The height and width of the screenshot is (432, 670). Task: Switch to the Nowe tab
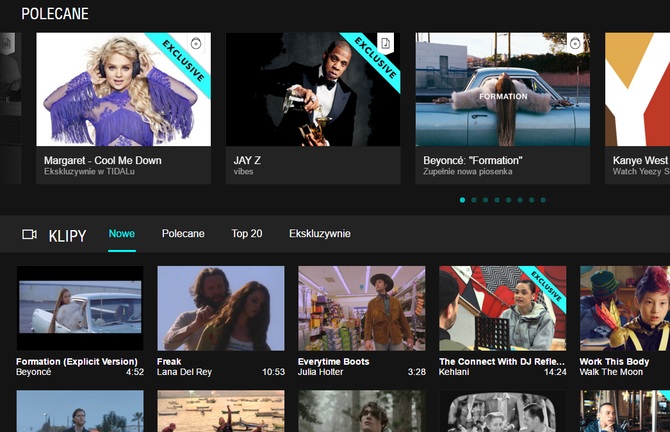pyautogui.click(x=122, y=234)
